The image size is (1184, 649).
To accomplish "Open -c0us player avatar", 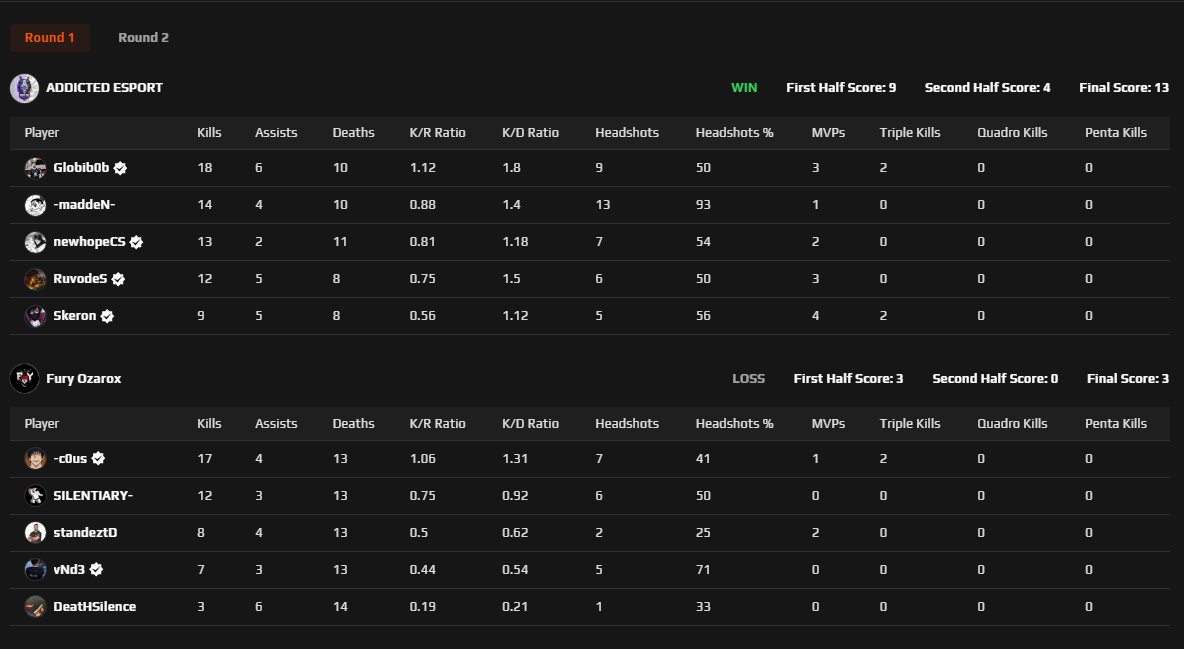I will 35,459.
